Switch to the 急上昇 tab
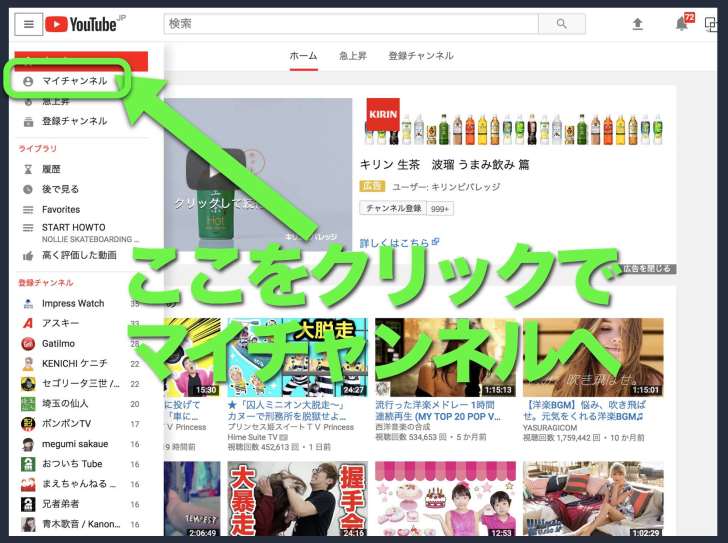Image resolution: width=728 pixels, height=543 pixels. 353,56
